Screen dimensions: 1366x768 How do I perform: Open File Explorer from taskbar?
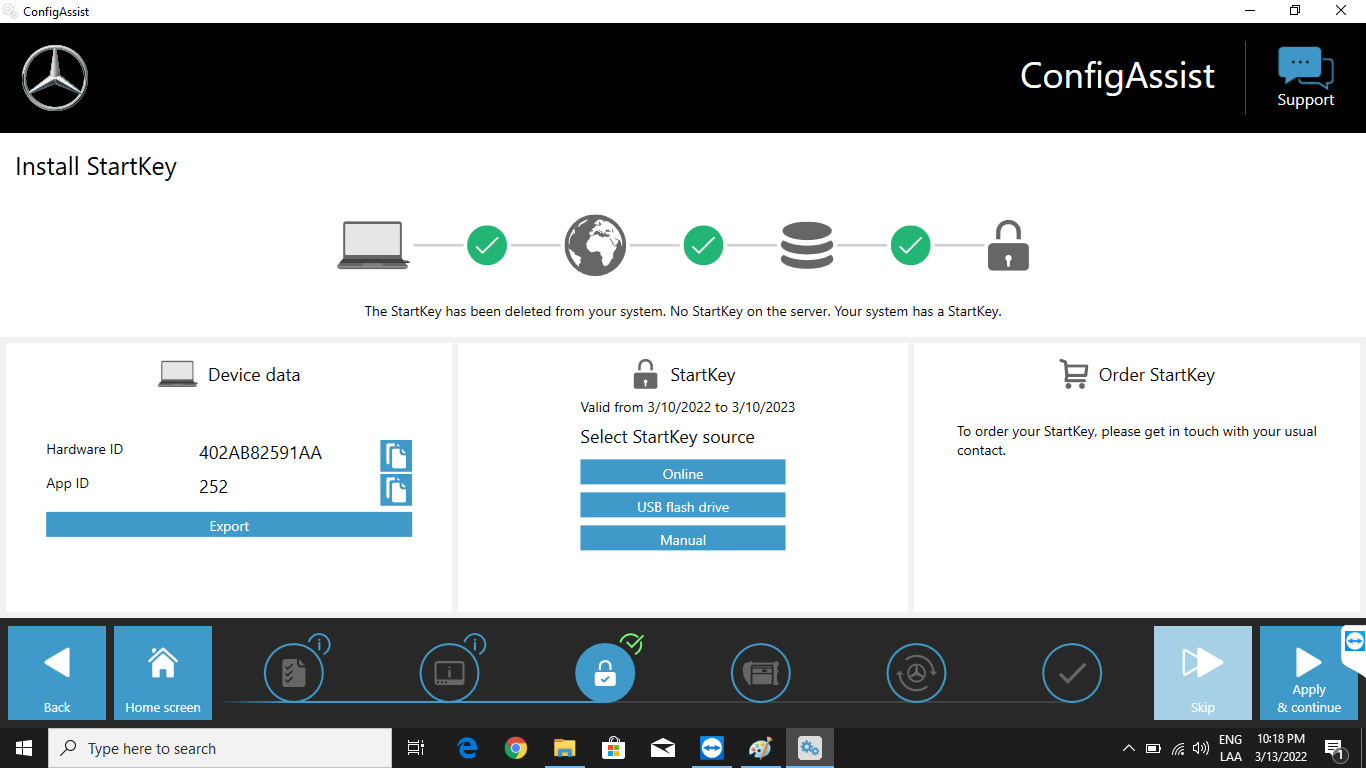click(x=565, y=748)
